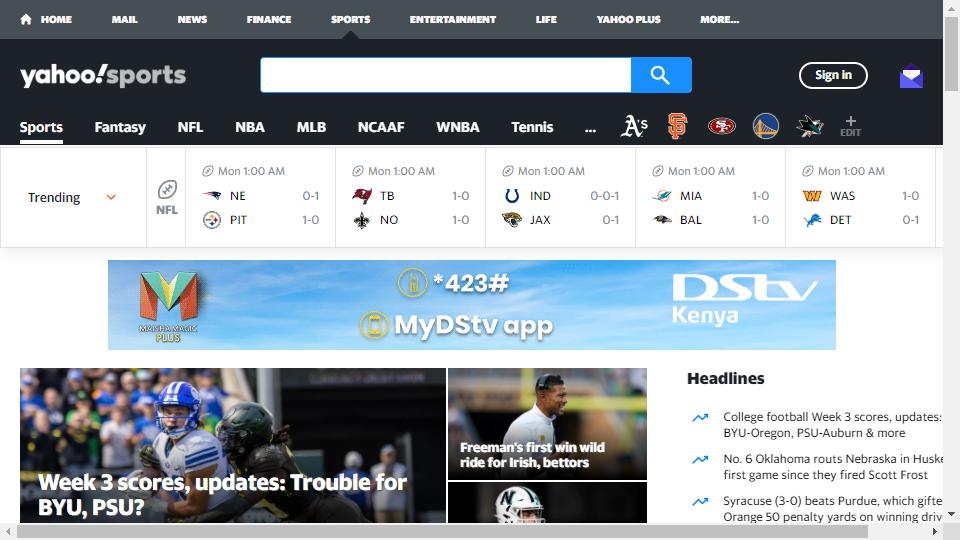
Task: Click inside the search input field
Action: pos(446,75)
